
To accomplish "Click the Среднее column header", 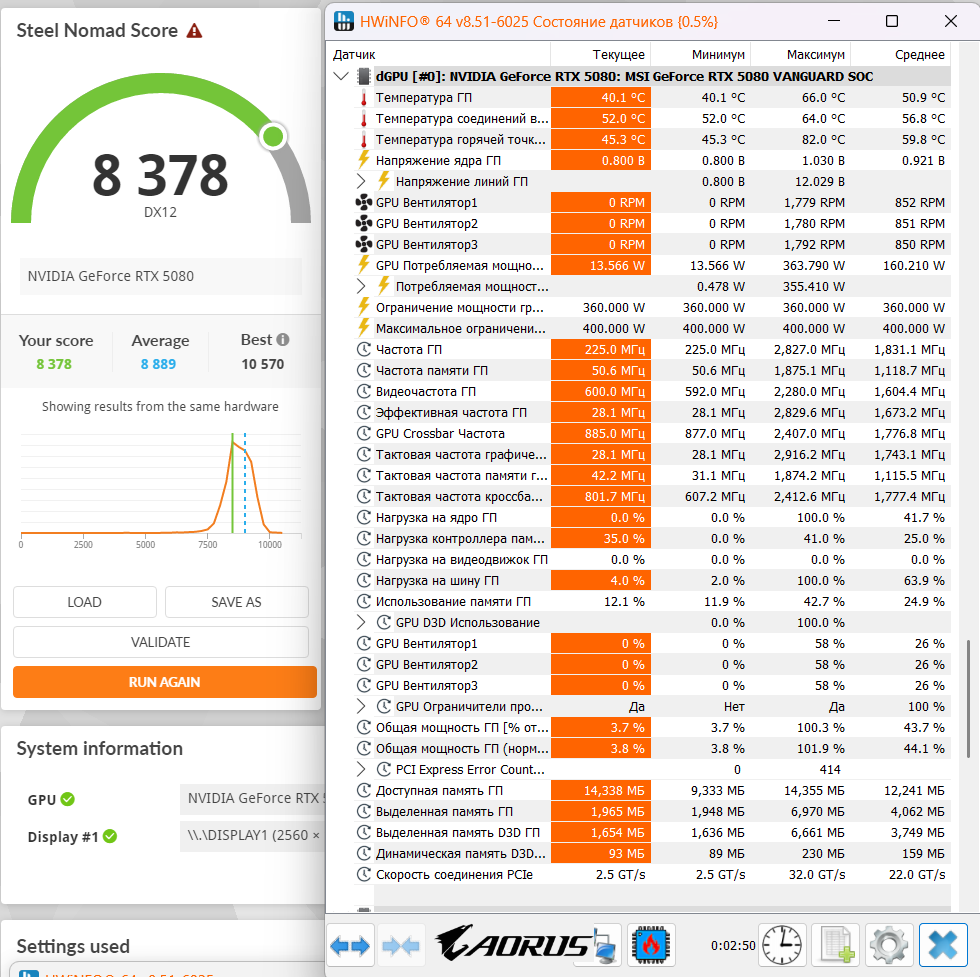I will point(901,54).
